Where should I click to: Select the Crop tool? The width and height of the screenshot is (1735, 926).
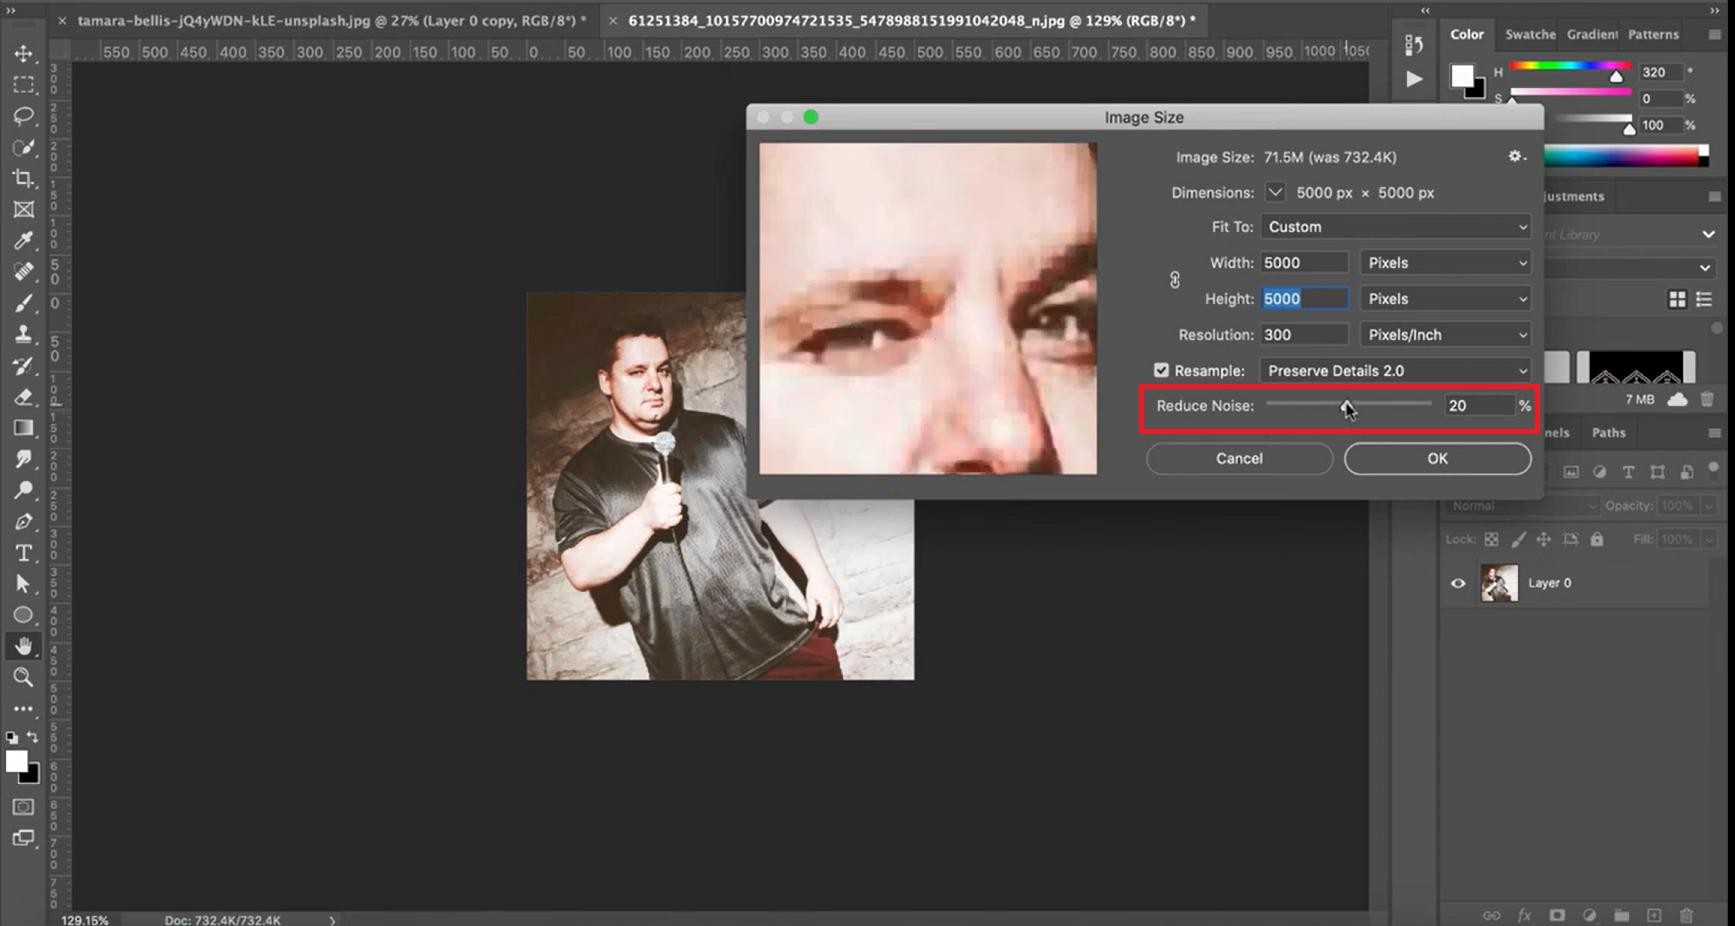[23, 178]
